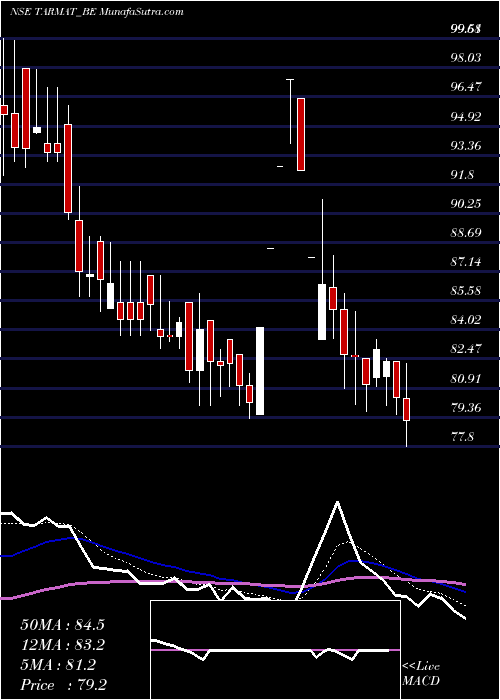
Task: Click the 80.91 price axis label
Action: [x=466, y=379]
